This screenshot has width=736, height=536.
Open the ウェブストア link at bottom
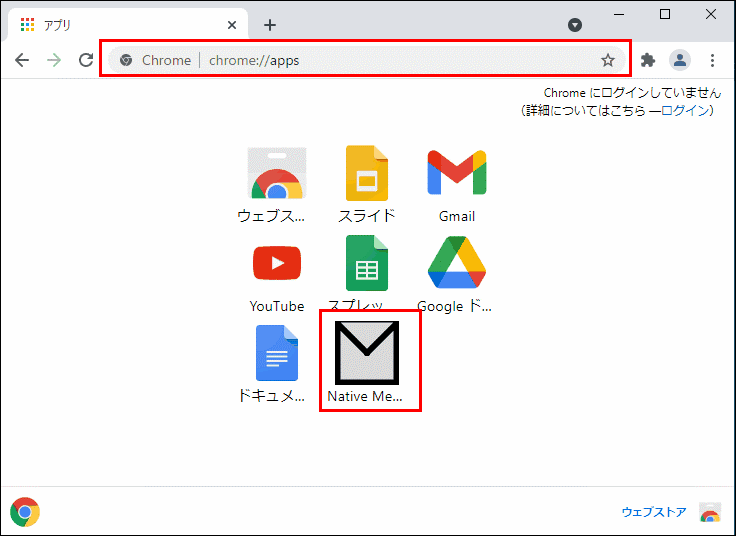[x=654, y=512]
